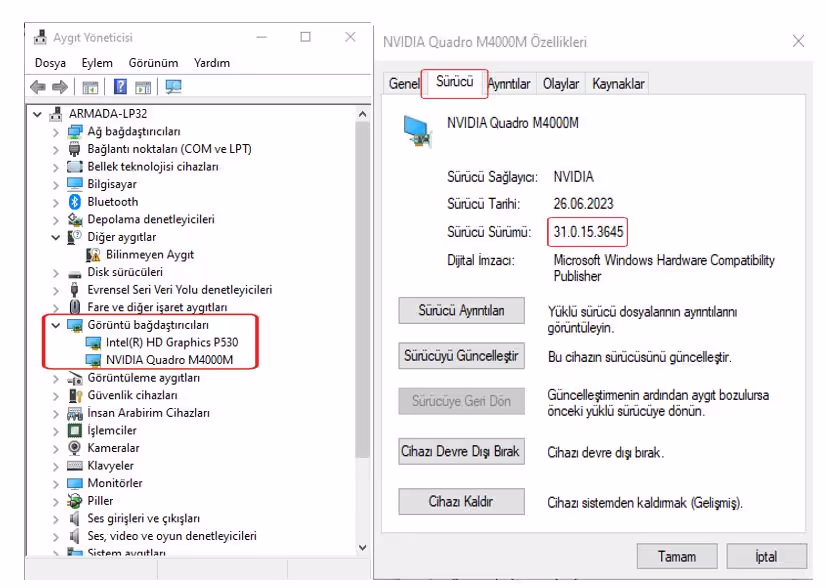Image resolution: width=826 pixels, height=588 pixels.
Task: Open the Eylem menu
Action: point(97,63)
